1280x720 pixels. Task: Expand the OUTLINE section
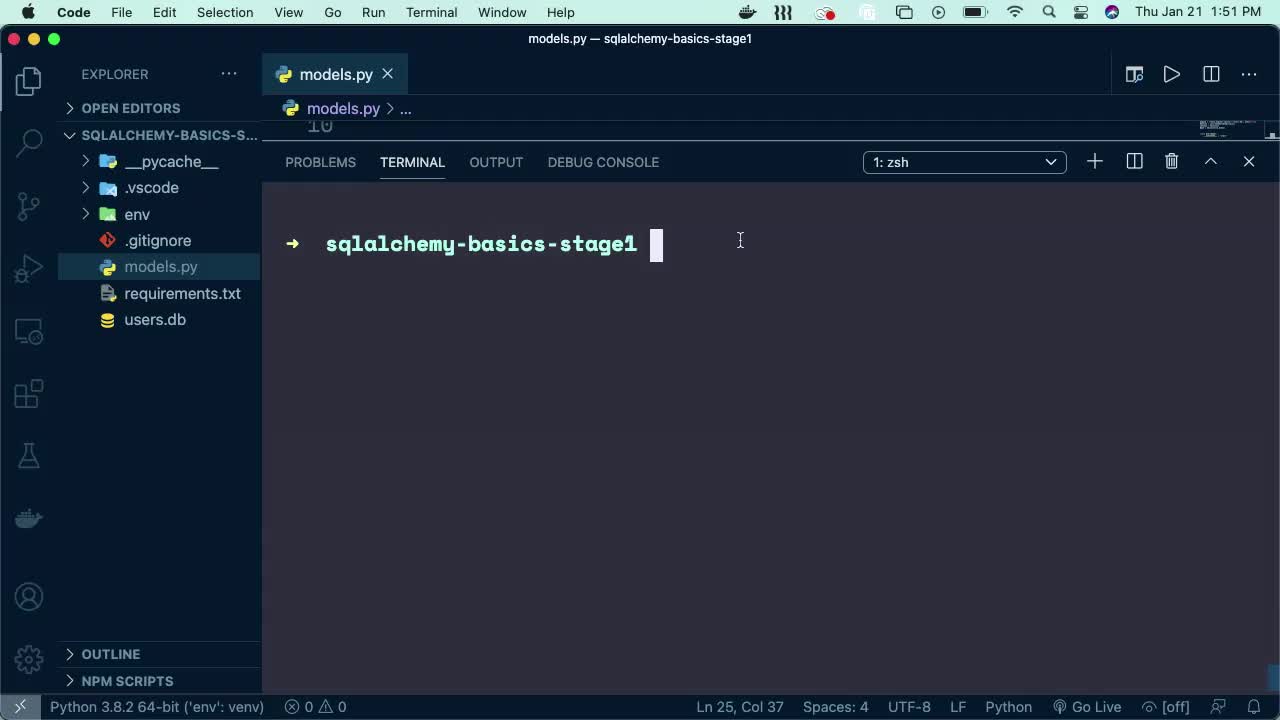click(x=111, y=654)
